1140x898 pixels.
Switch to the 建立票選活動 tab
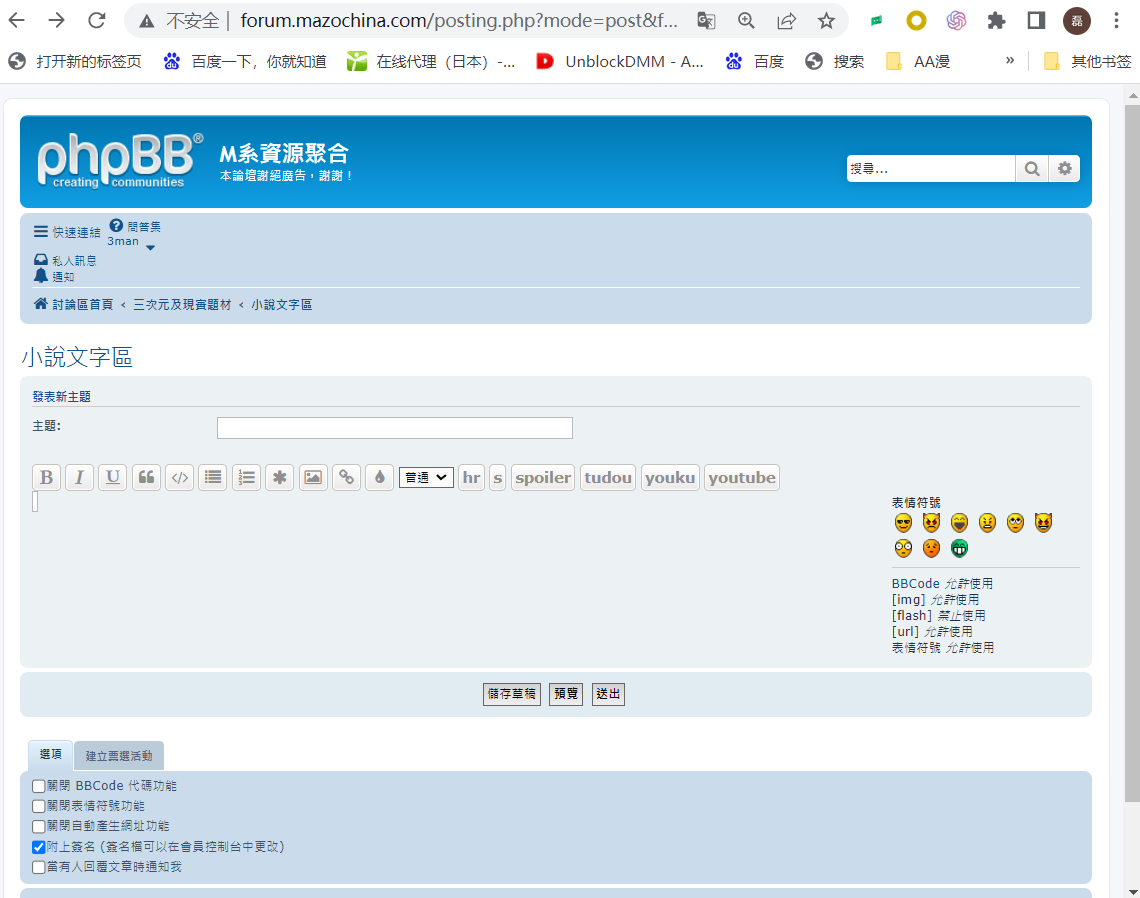tap(119, 756)
